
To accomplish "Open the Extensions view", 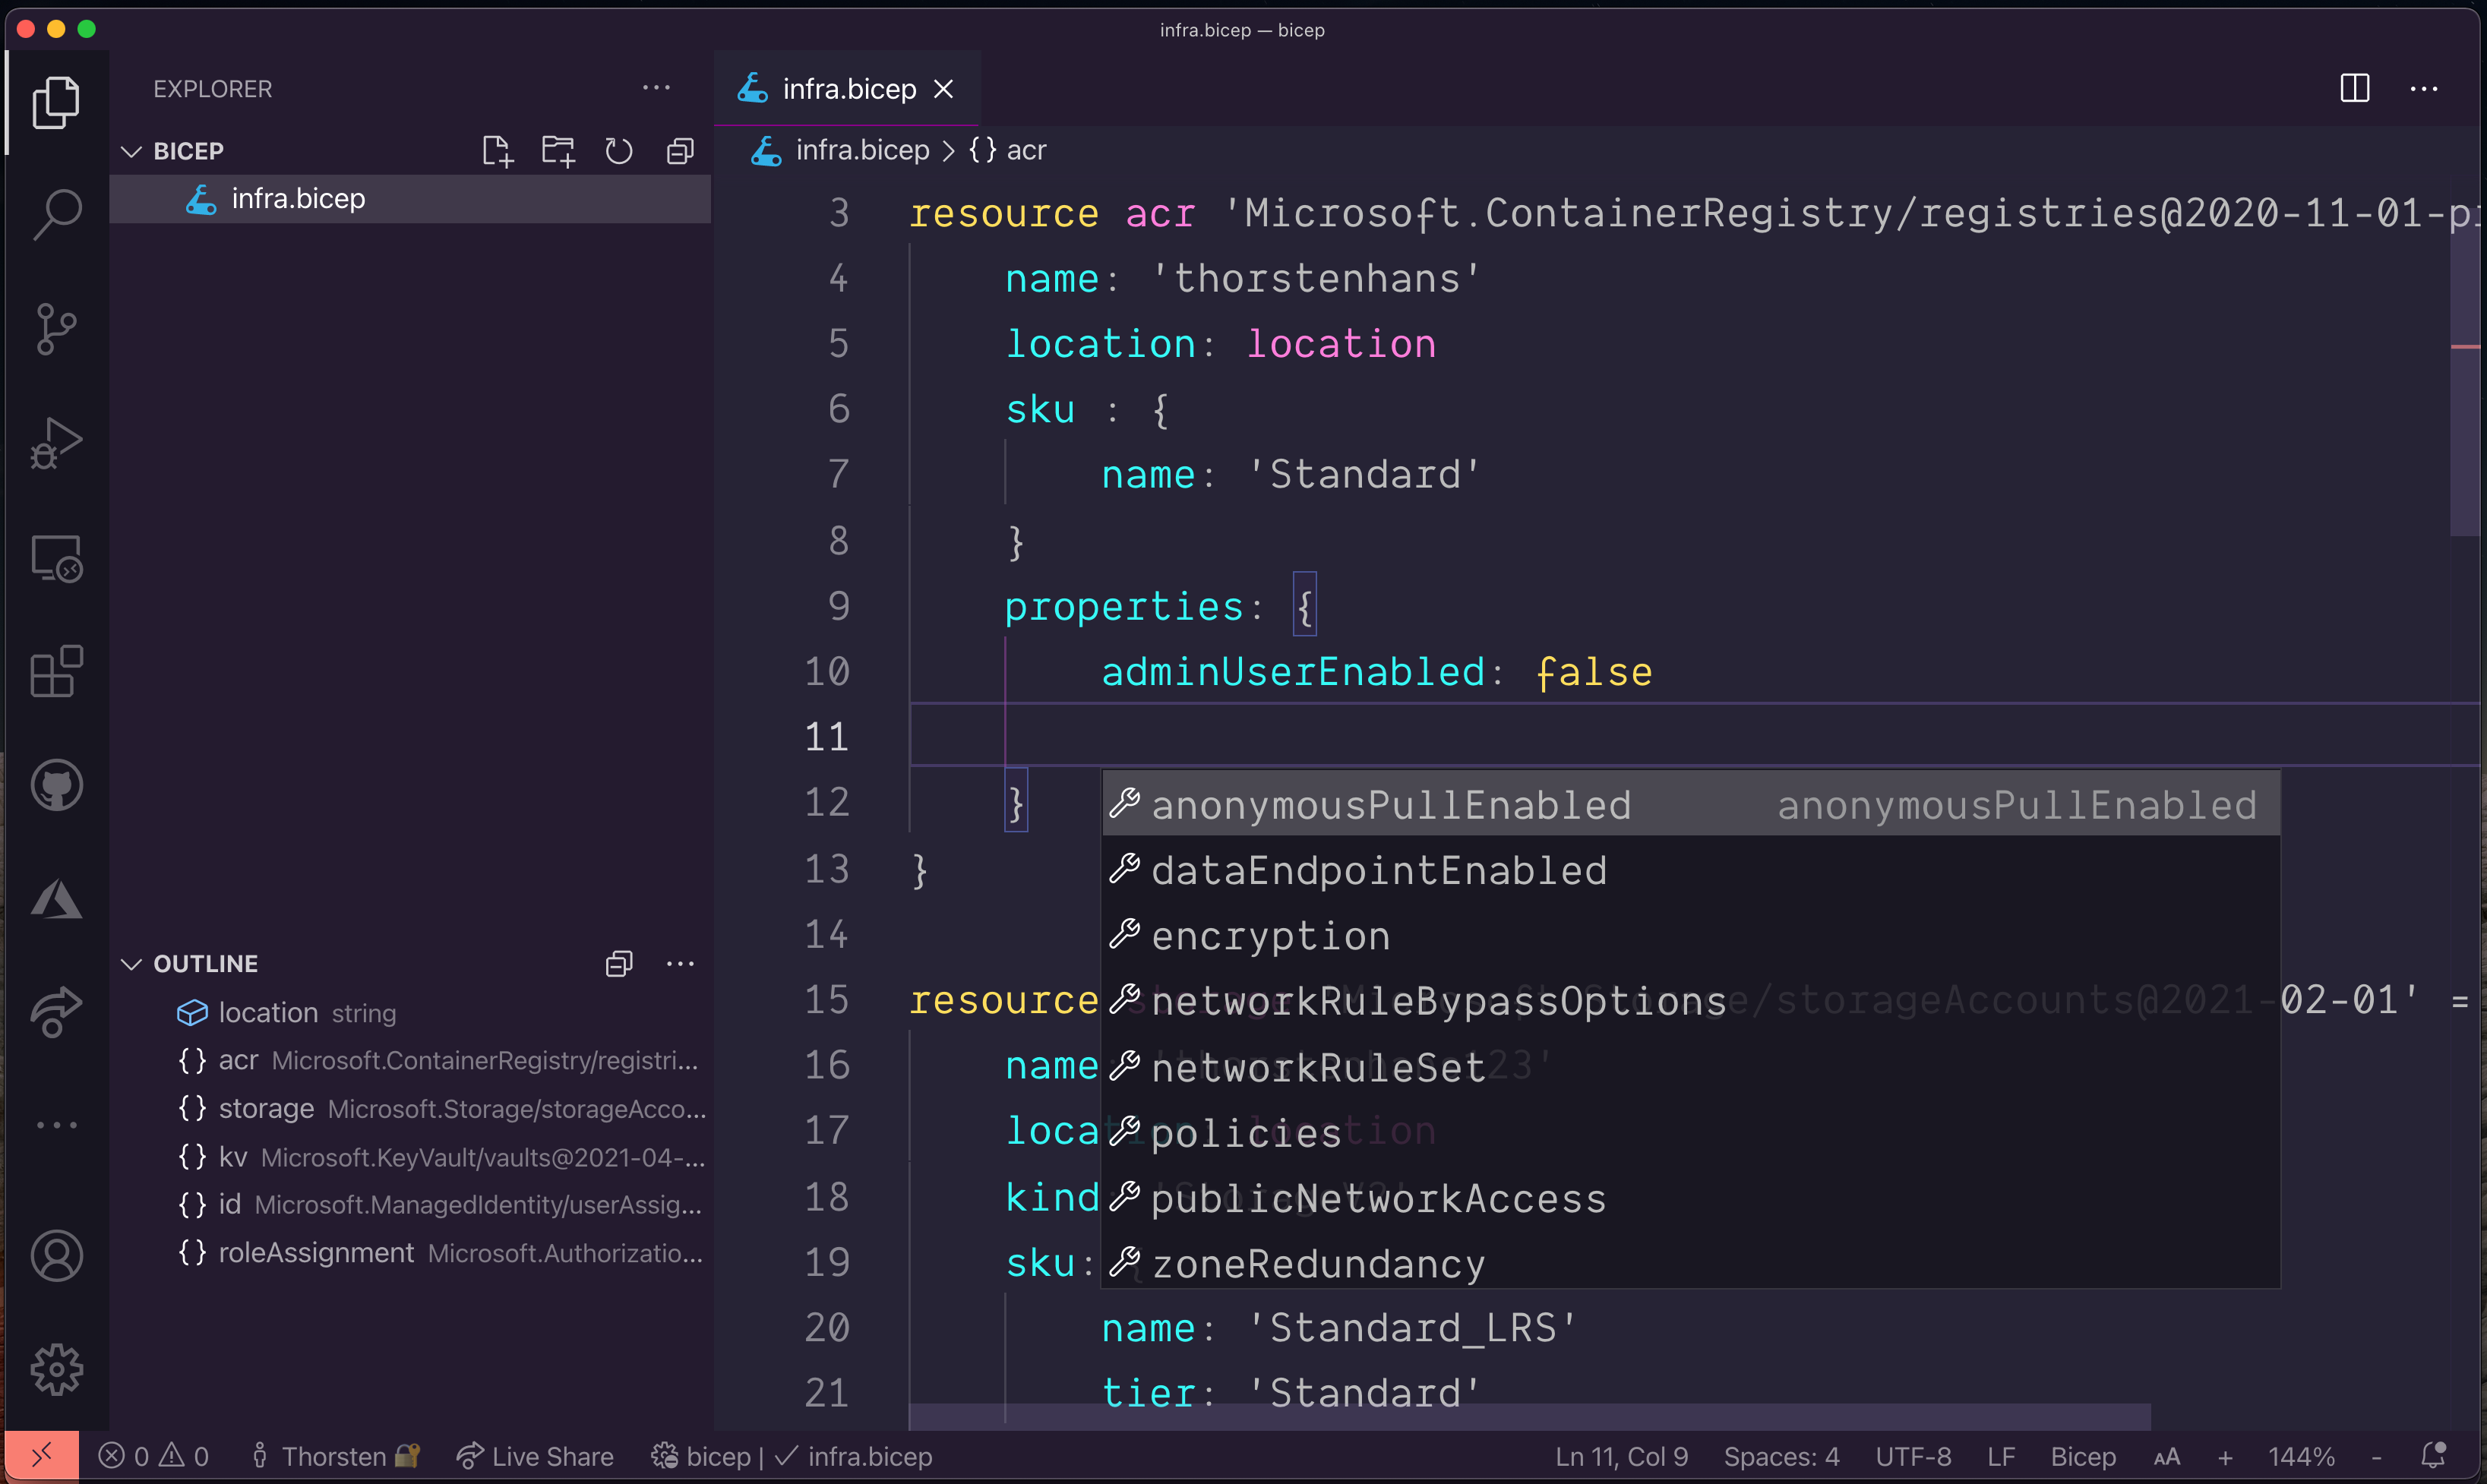I will tap(56, 671).
